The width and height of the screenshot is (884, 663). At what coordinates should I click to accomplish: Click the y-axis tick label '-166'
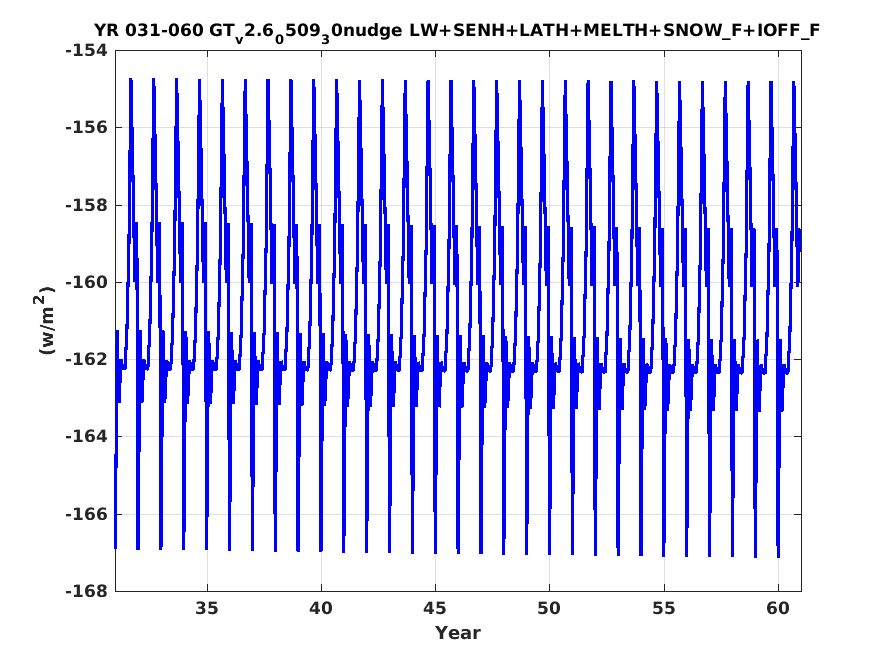[x=86, y=514]
